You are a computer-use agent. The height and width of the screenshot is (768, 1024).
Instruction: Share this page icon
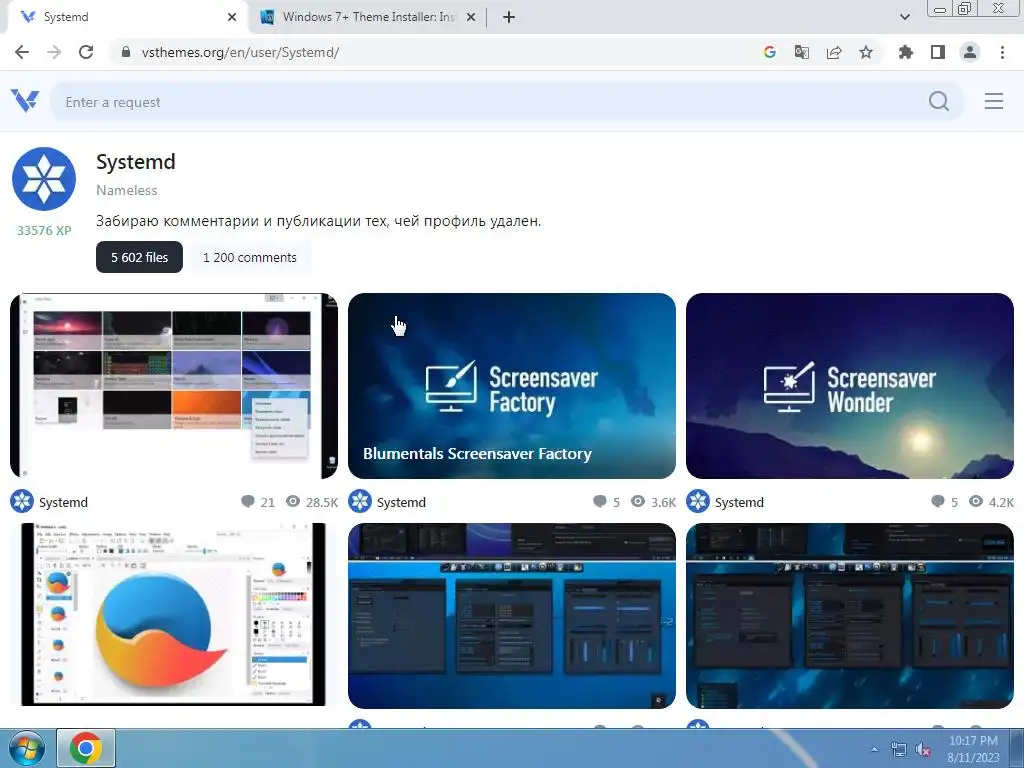coord(834,52)
